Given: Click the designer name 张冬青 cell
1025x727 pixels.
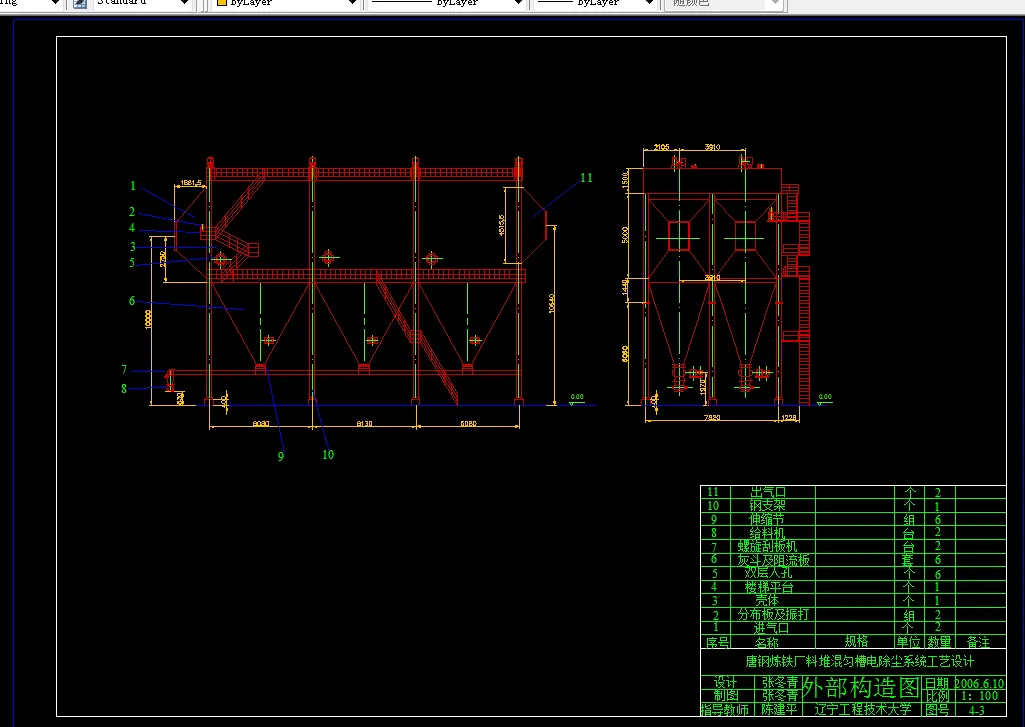Looking at the screenshot, I should 780,684.
